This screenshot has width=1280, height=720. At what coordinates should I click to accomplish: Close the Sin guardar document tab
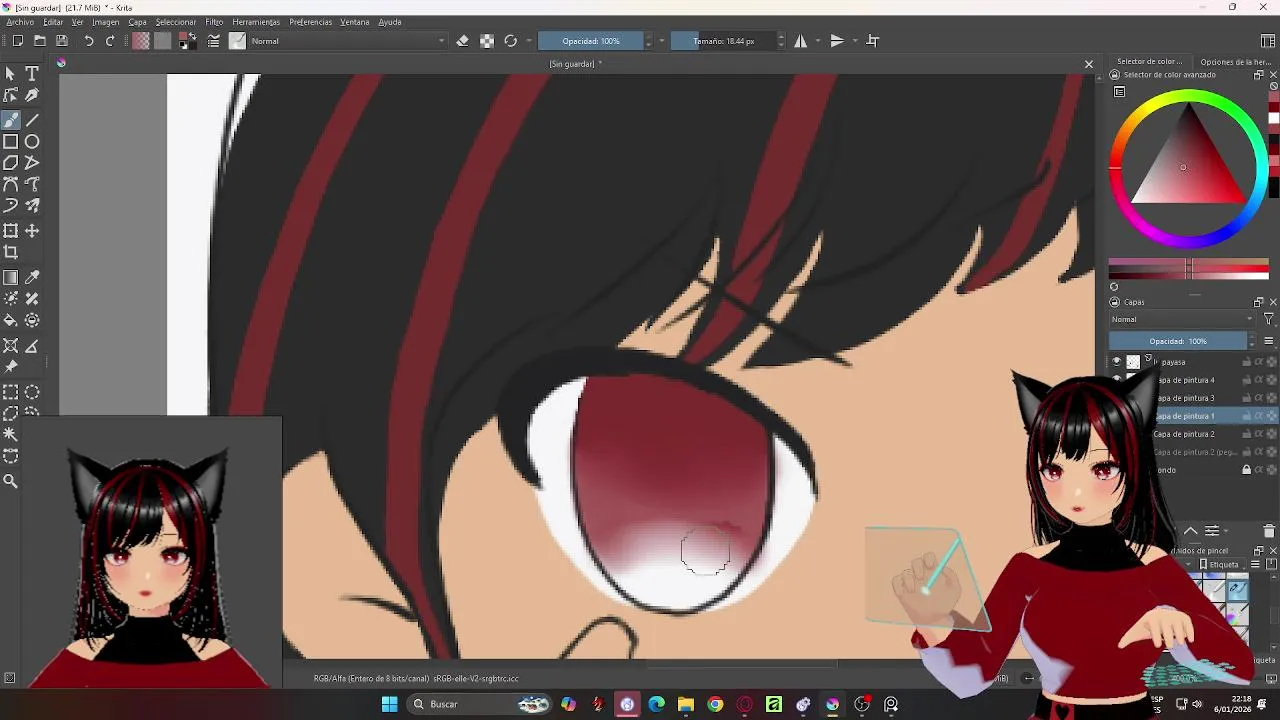(1089, 64)
